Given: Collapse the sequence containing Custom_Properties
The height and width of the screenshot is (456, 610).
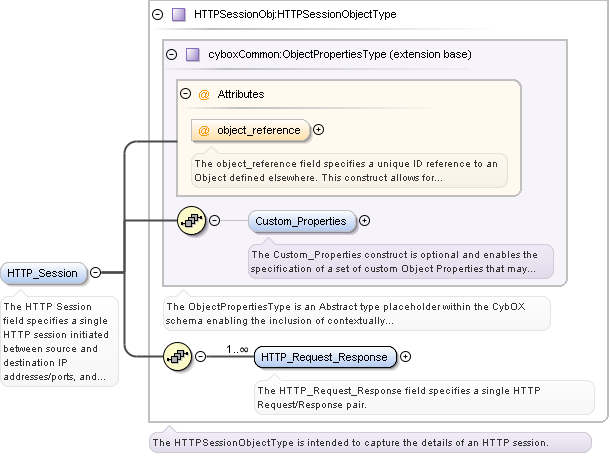Looking at the screenshot, I should coord(215,221).
